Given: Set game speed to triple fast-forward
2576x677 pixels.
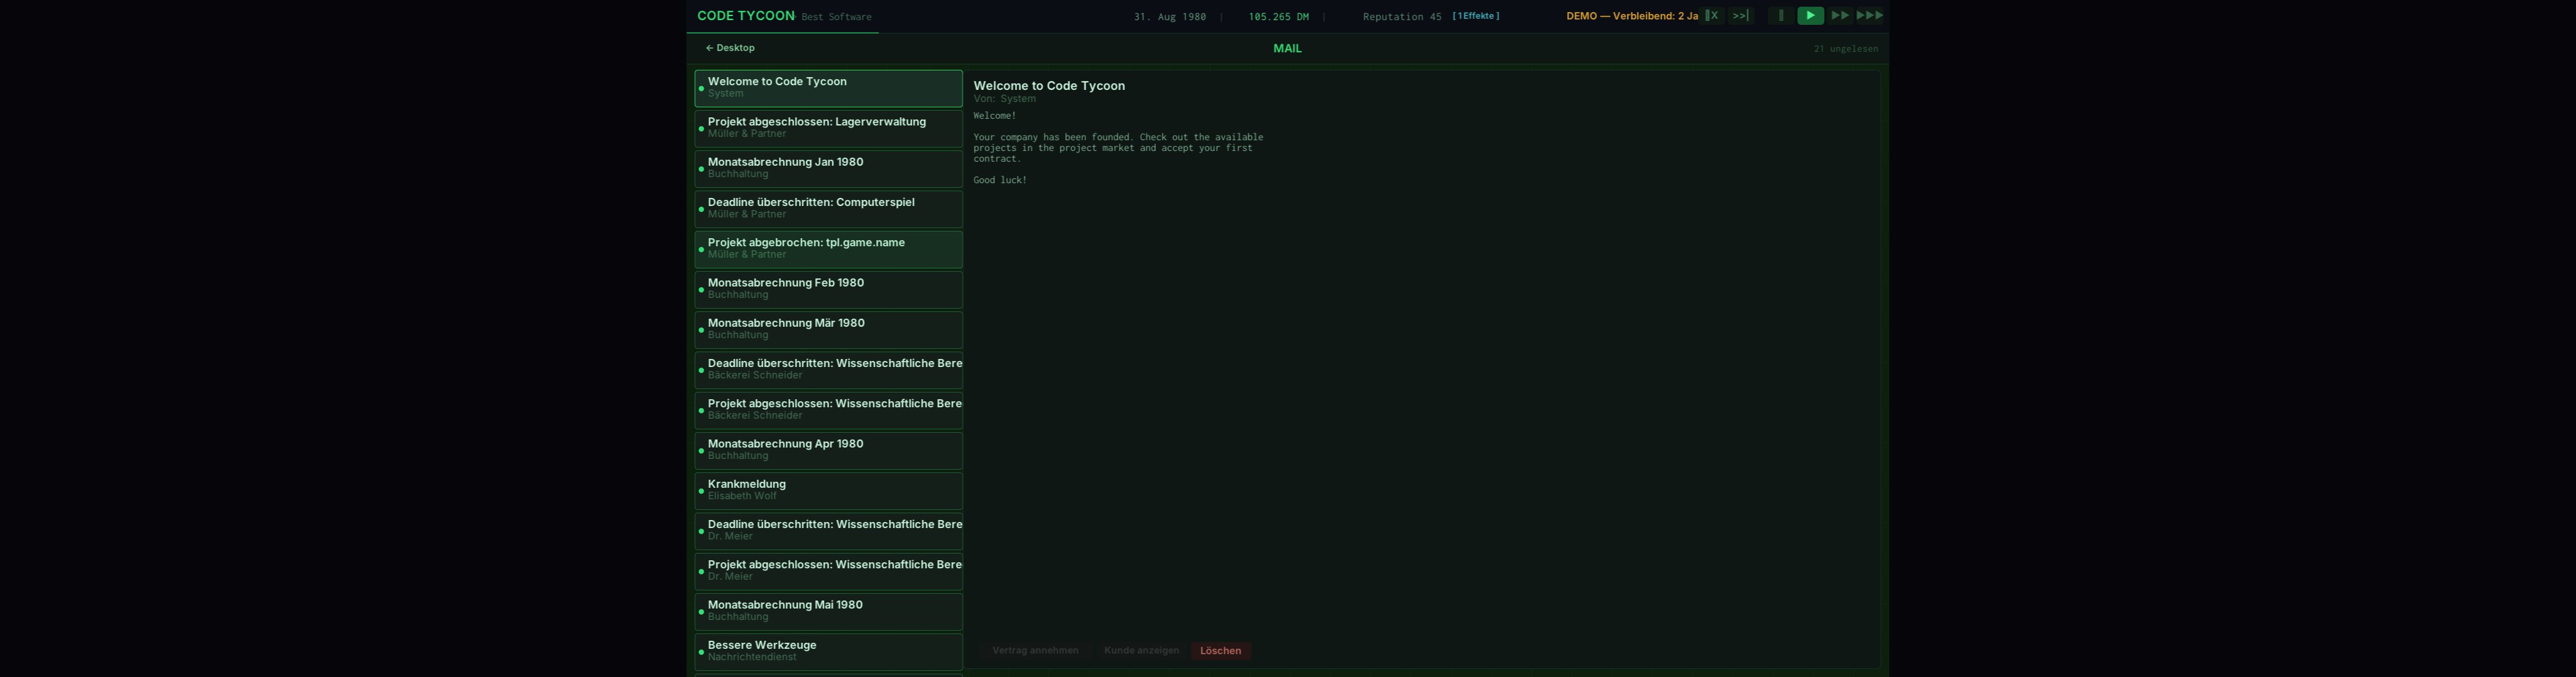Looking at the screenshot, I should pyautogui.click(x=1869, y=16).
